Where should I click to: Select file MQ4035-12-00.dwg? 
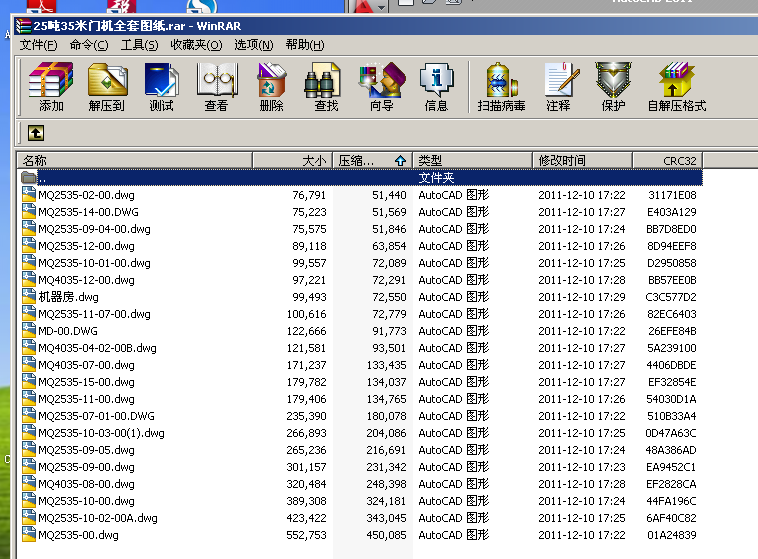pyautogui.click(x=362, y=280)
